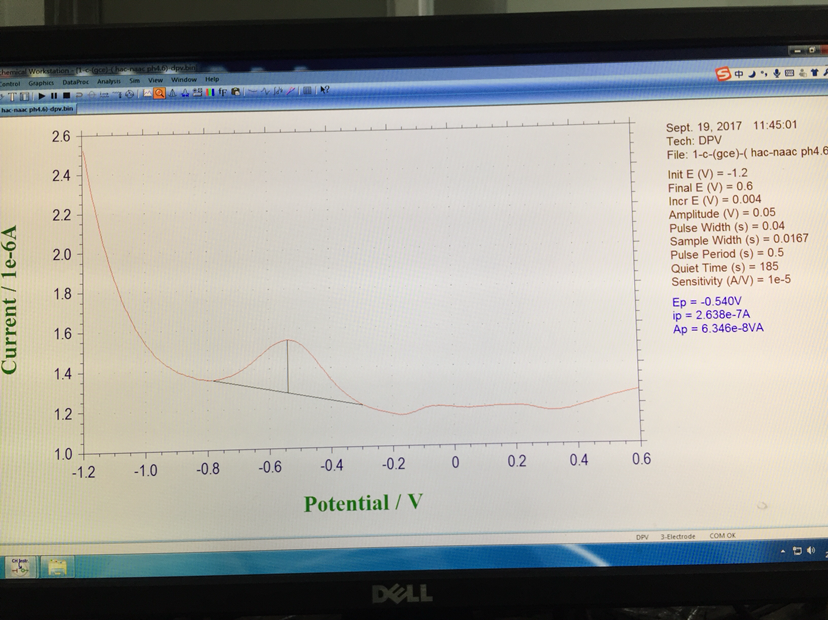Click the blue Peak Definition icon
The width and height of the screenshot is (828, 620).
[x=185, y=93]
